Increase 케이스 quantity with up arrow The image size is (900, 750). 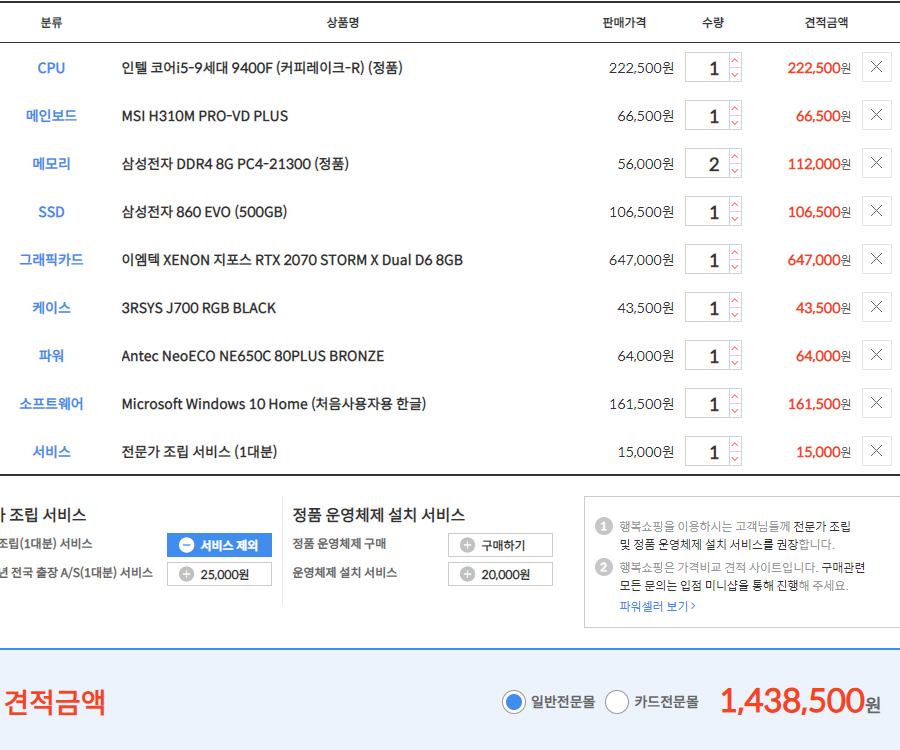tap(735, 300)
